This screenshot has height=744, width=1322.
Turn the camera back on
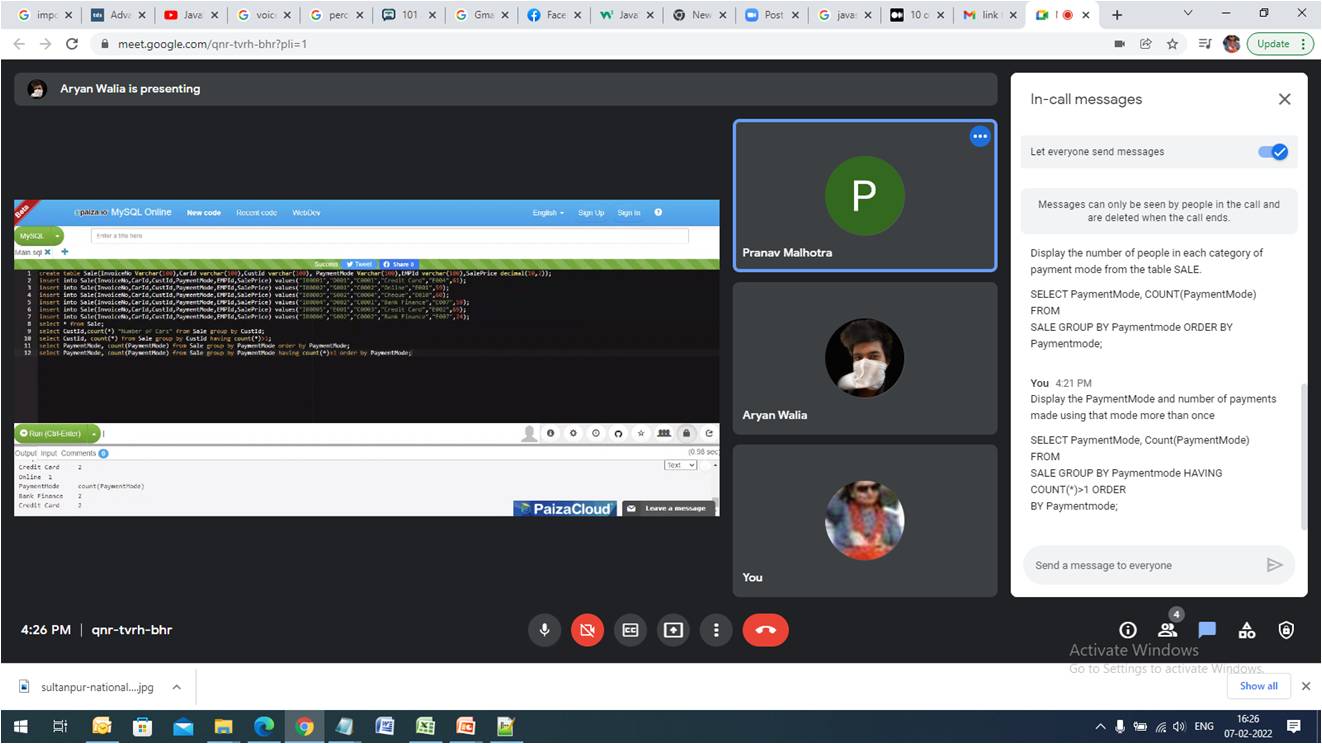coord(588,630)
